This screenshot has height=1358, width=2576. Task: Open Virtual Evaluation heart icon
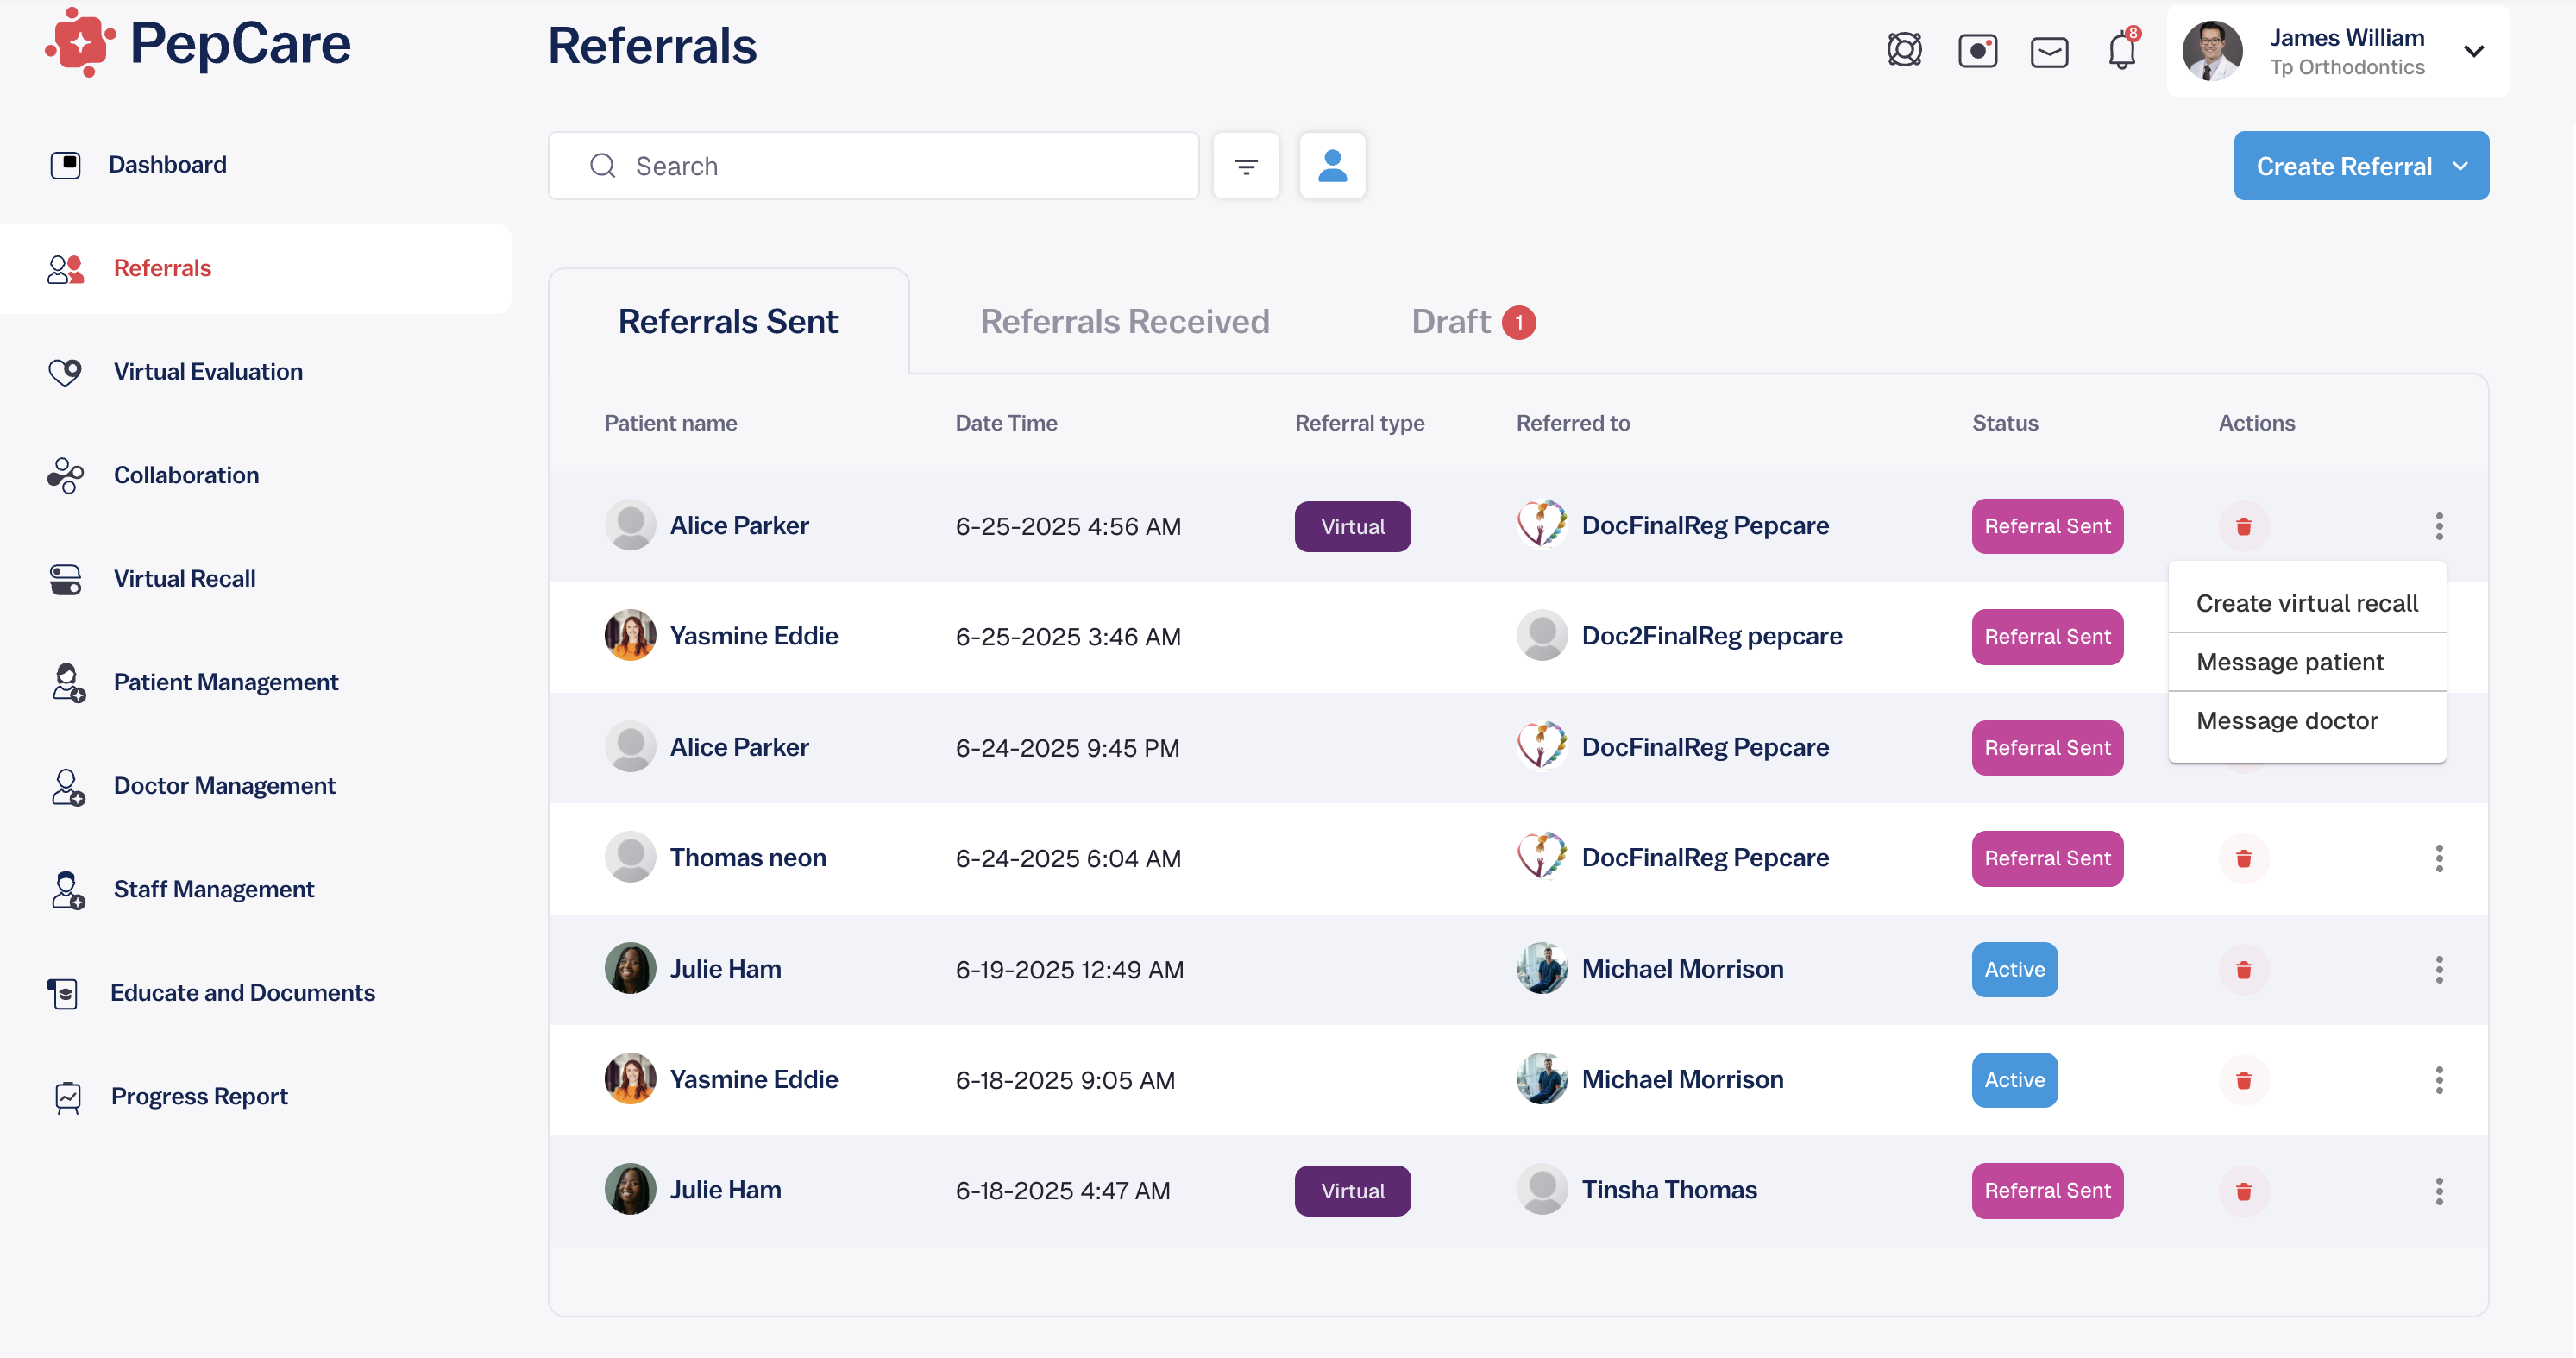point(65,372)
